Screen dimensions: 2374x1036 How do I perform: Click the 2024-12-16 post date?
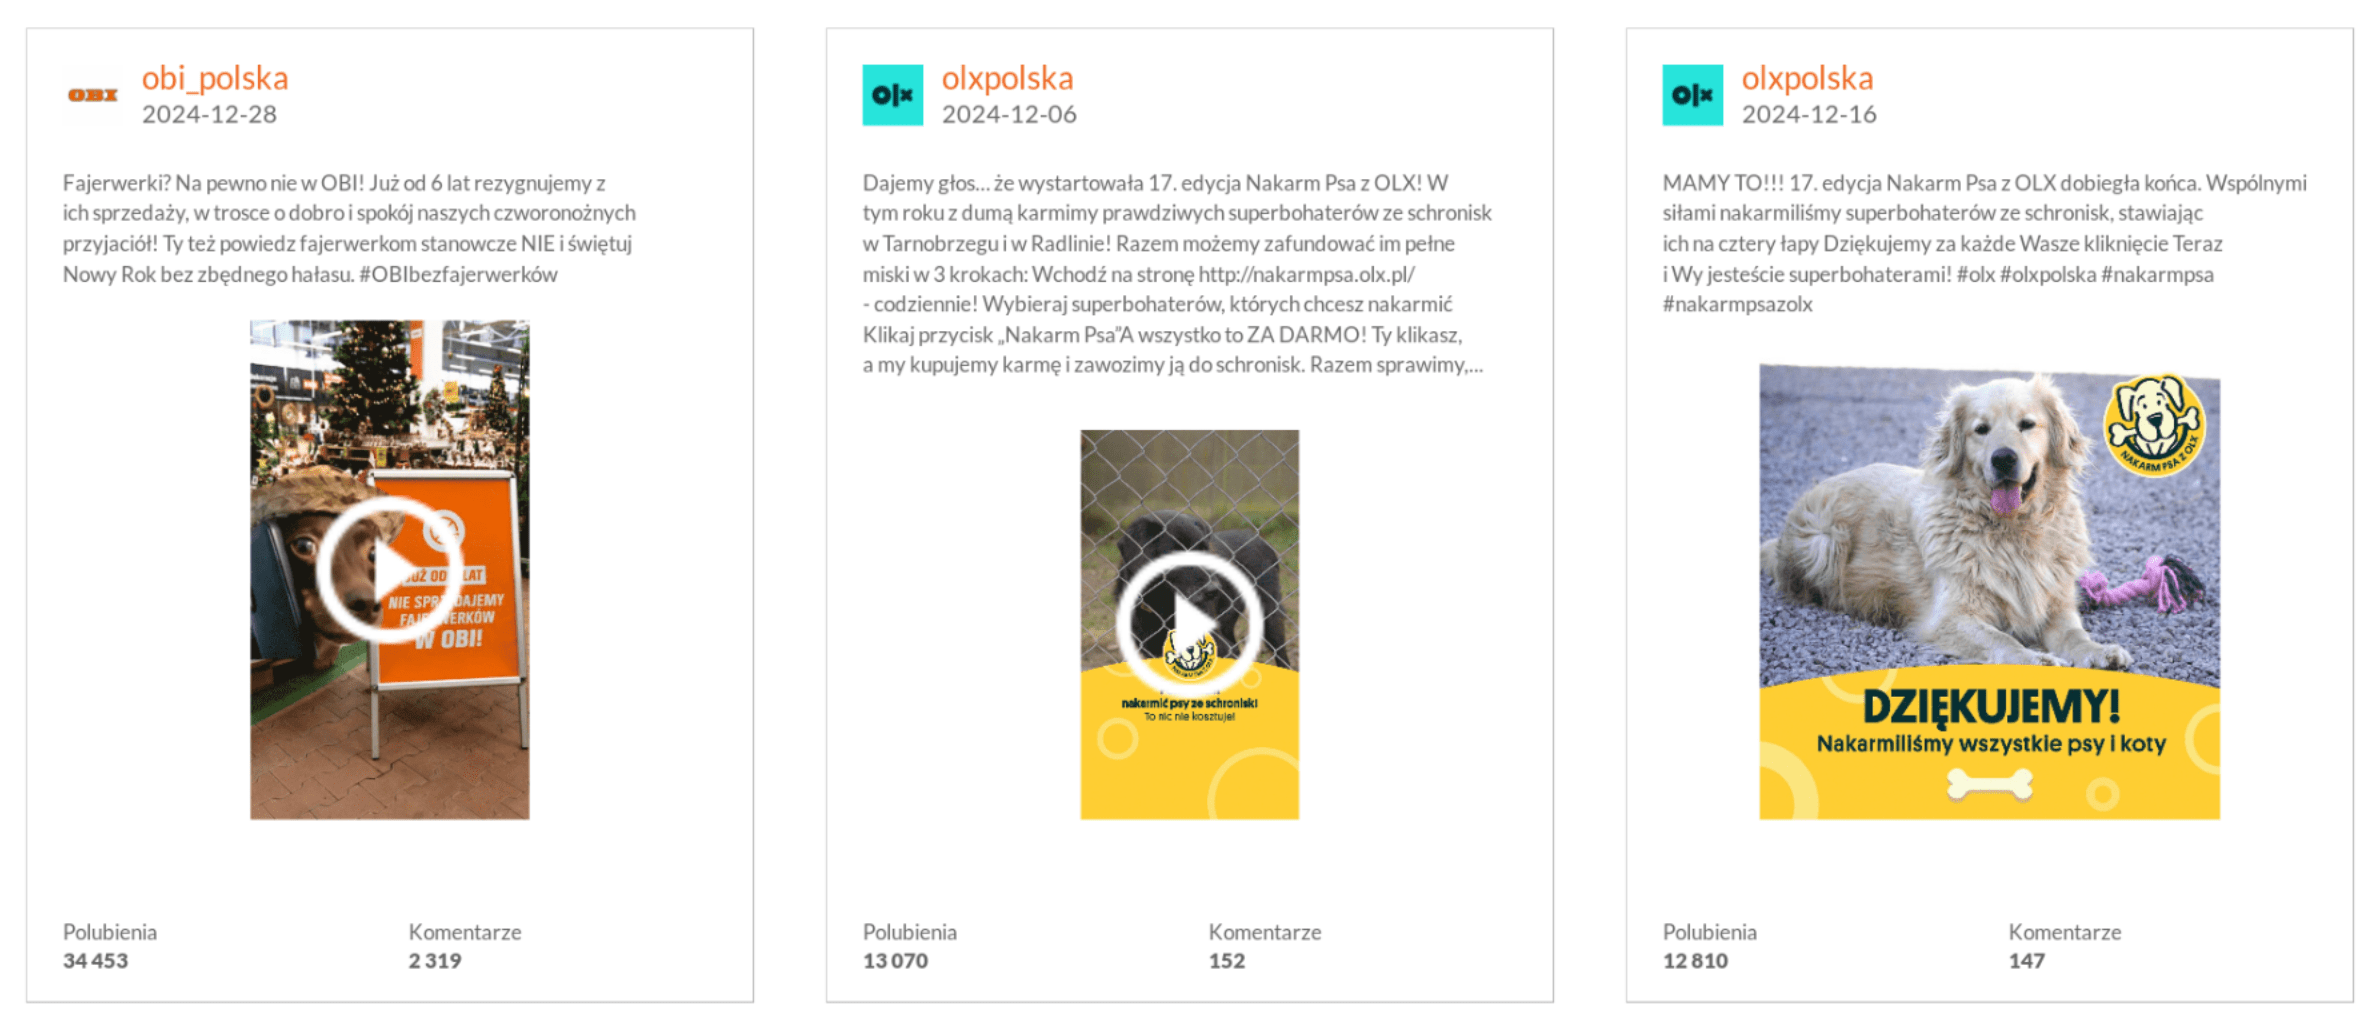click(1809, 115)
